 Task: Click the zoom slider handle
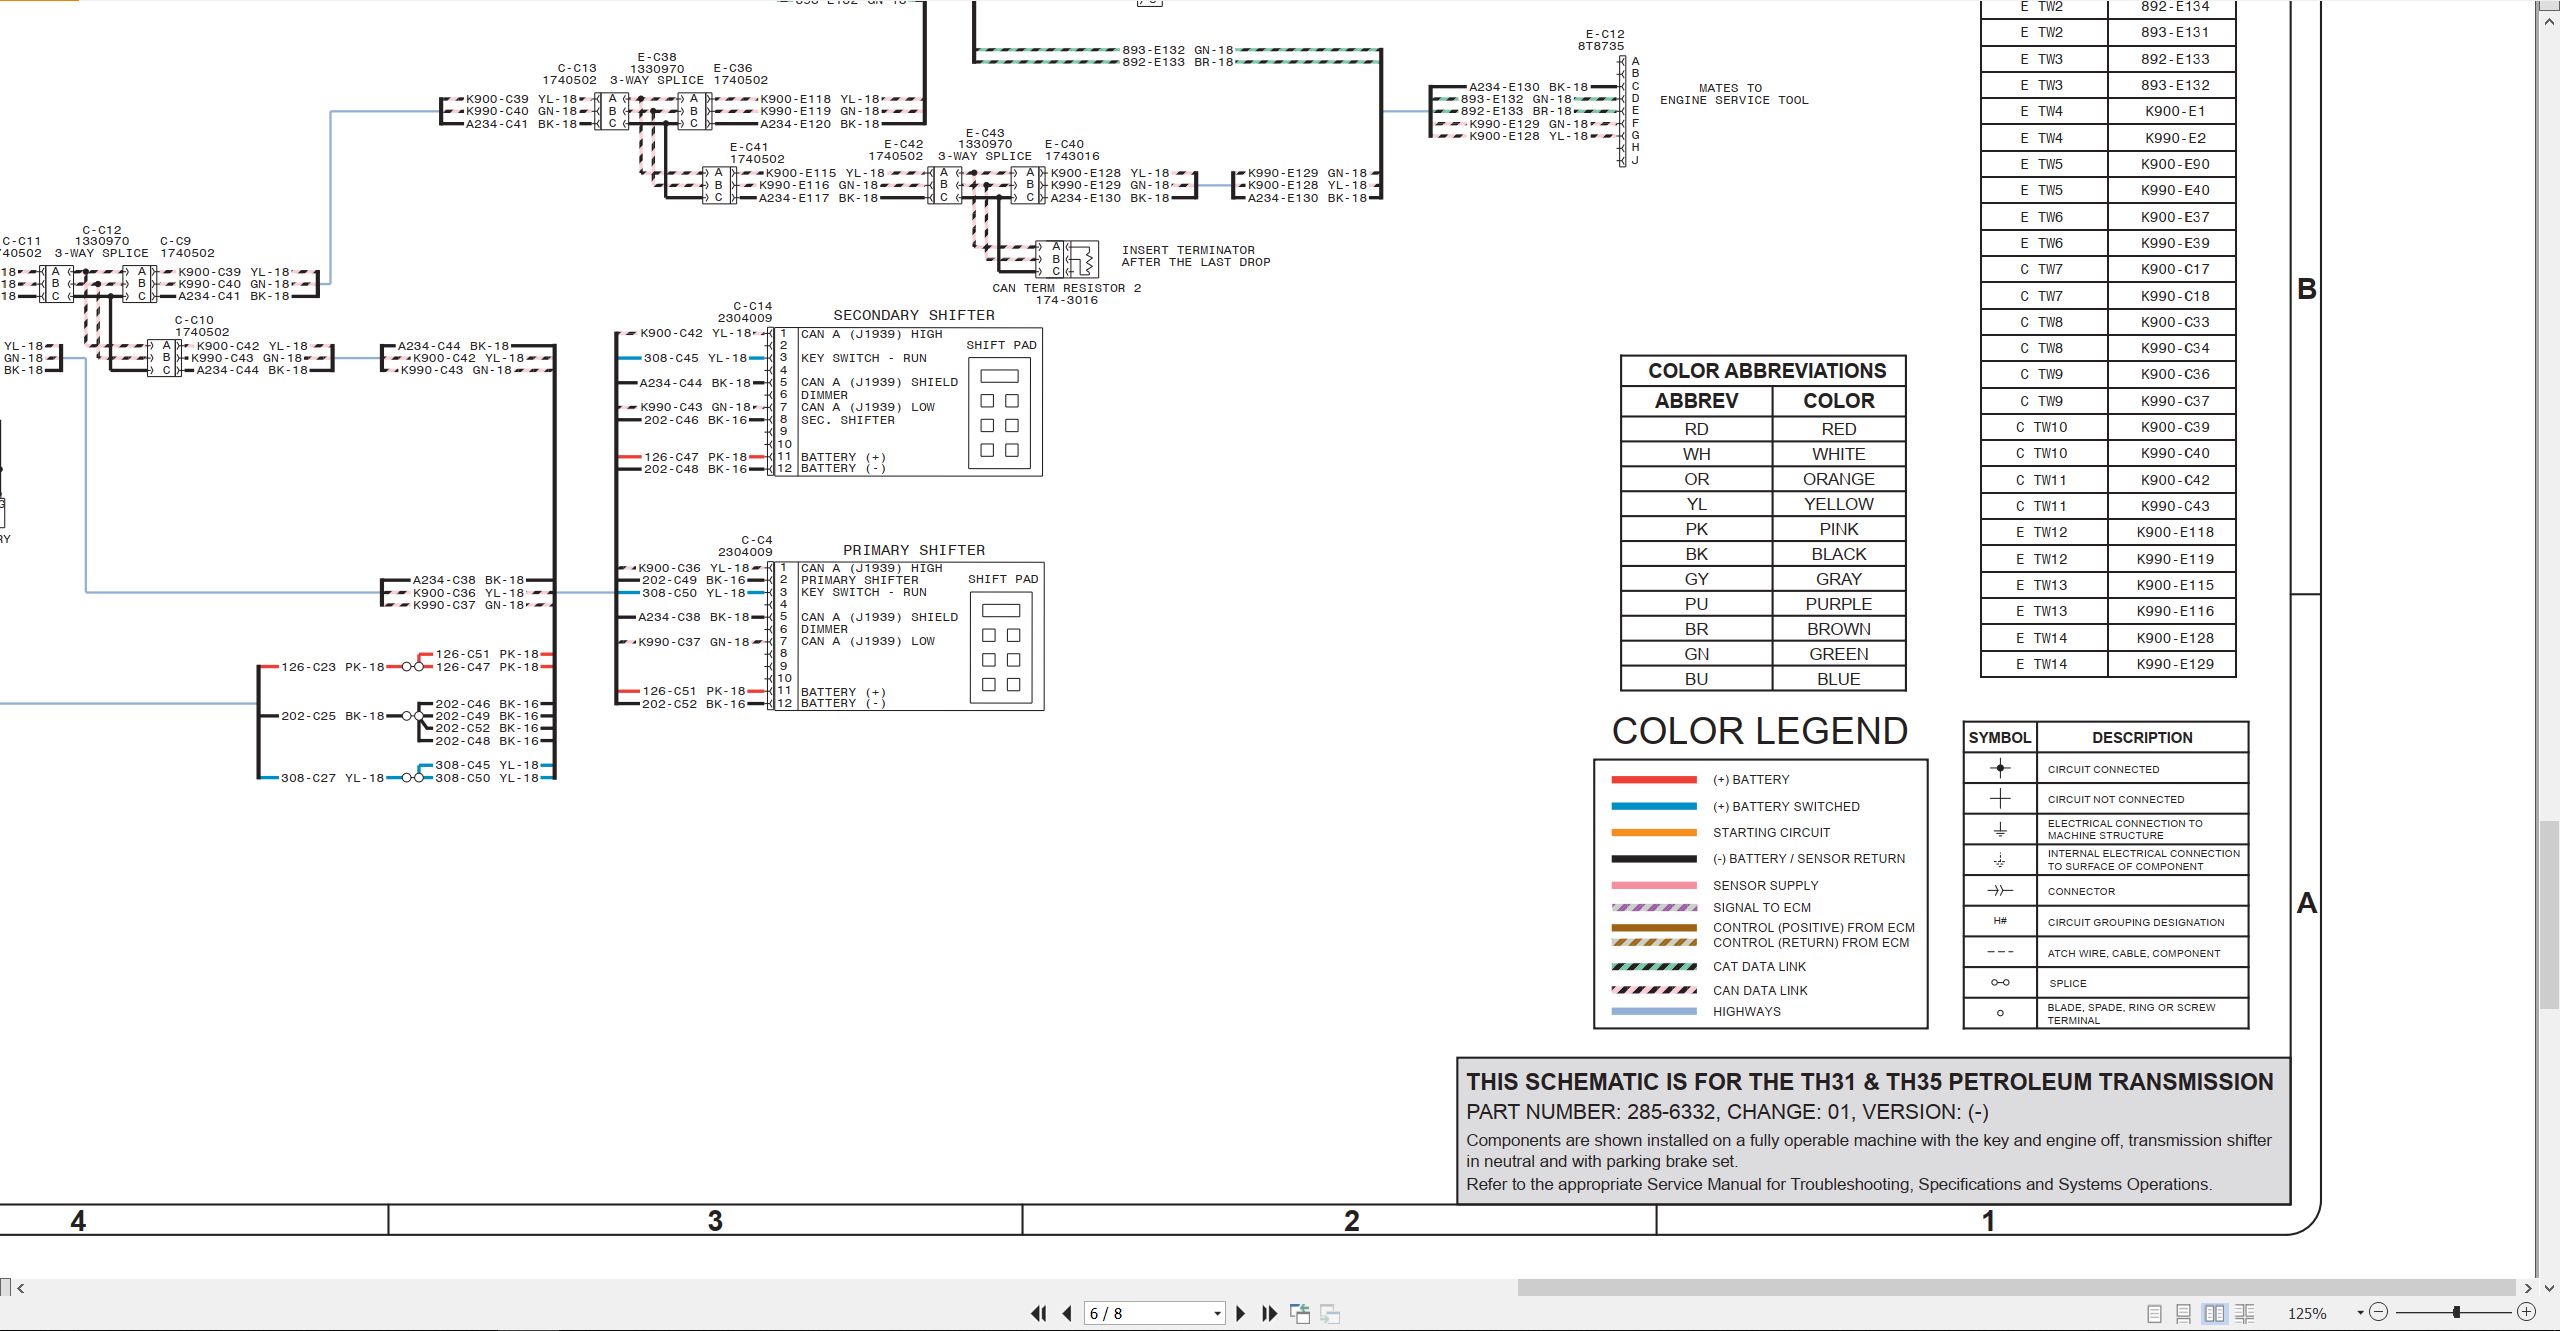point(2456,1312)
